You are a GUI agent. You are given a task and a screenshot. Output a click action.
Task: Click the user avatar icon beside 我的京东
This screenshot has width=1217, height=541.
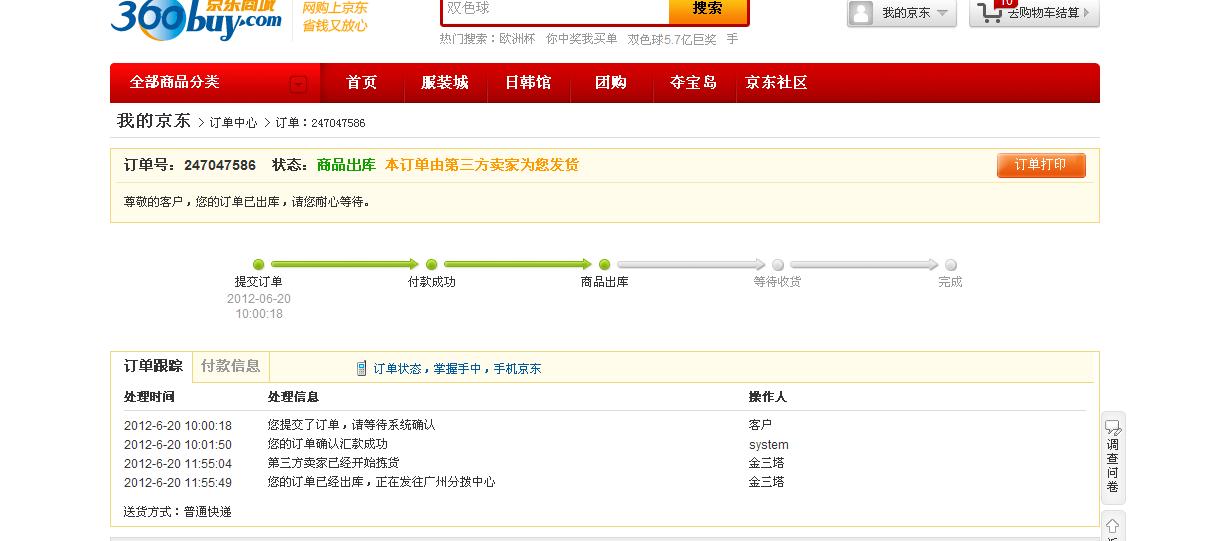click(x=860, y=13)
